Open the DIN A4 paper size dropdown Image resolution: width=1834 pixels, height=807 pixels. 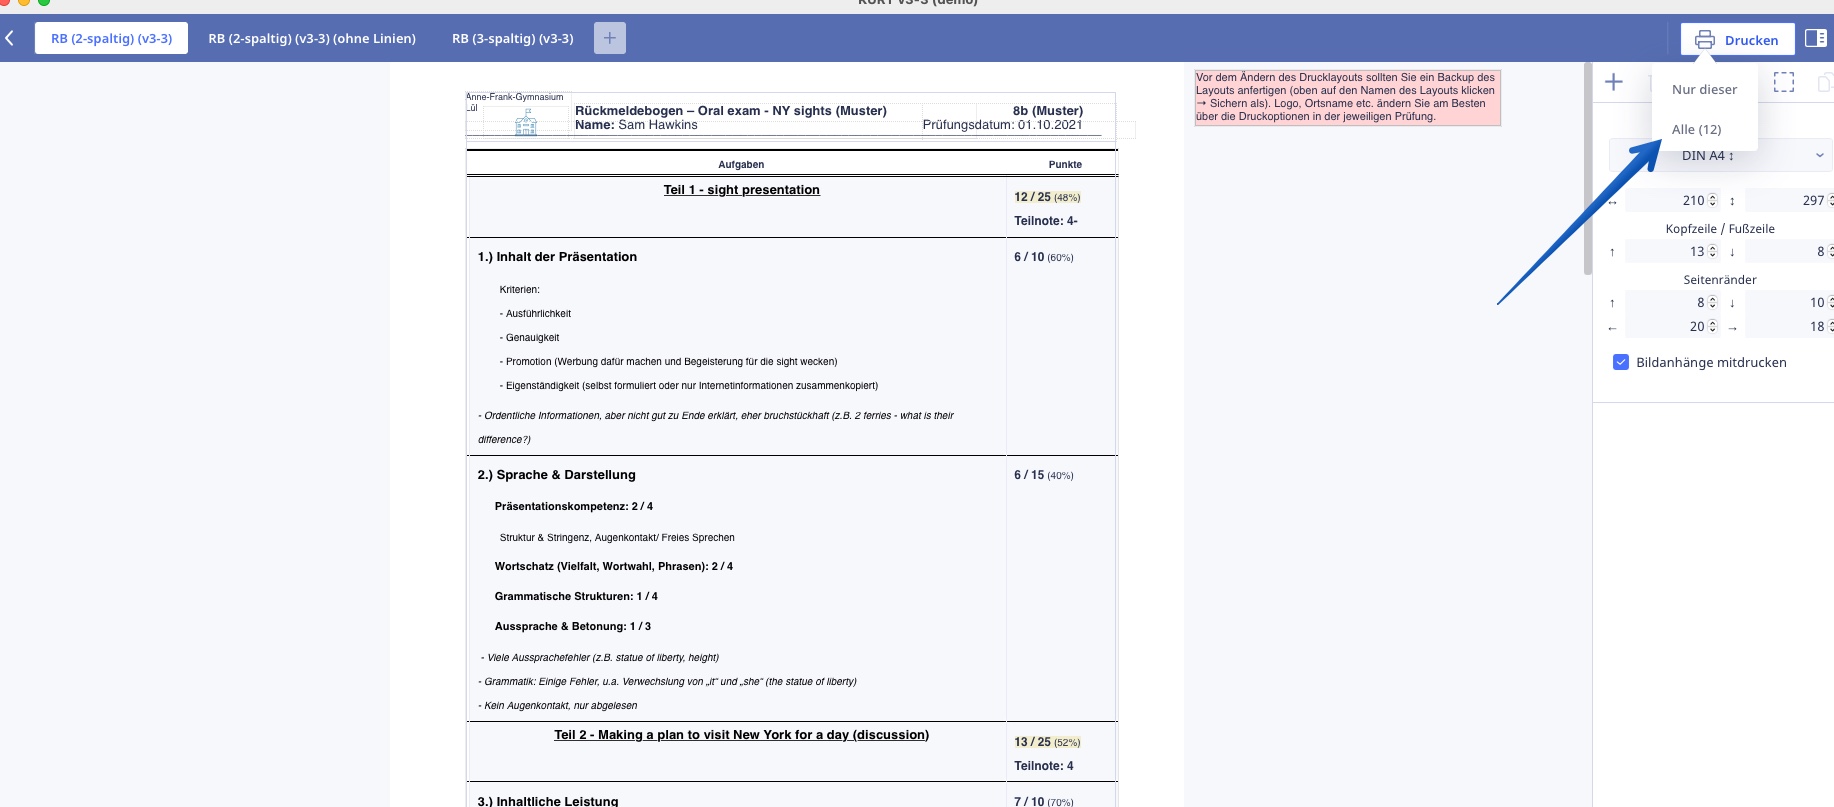(1721, 155)
